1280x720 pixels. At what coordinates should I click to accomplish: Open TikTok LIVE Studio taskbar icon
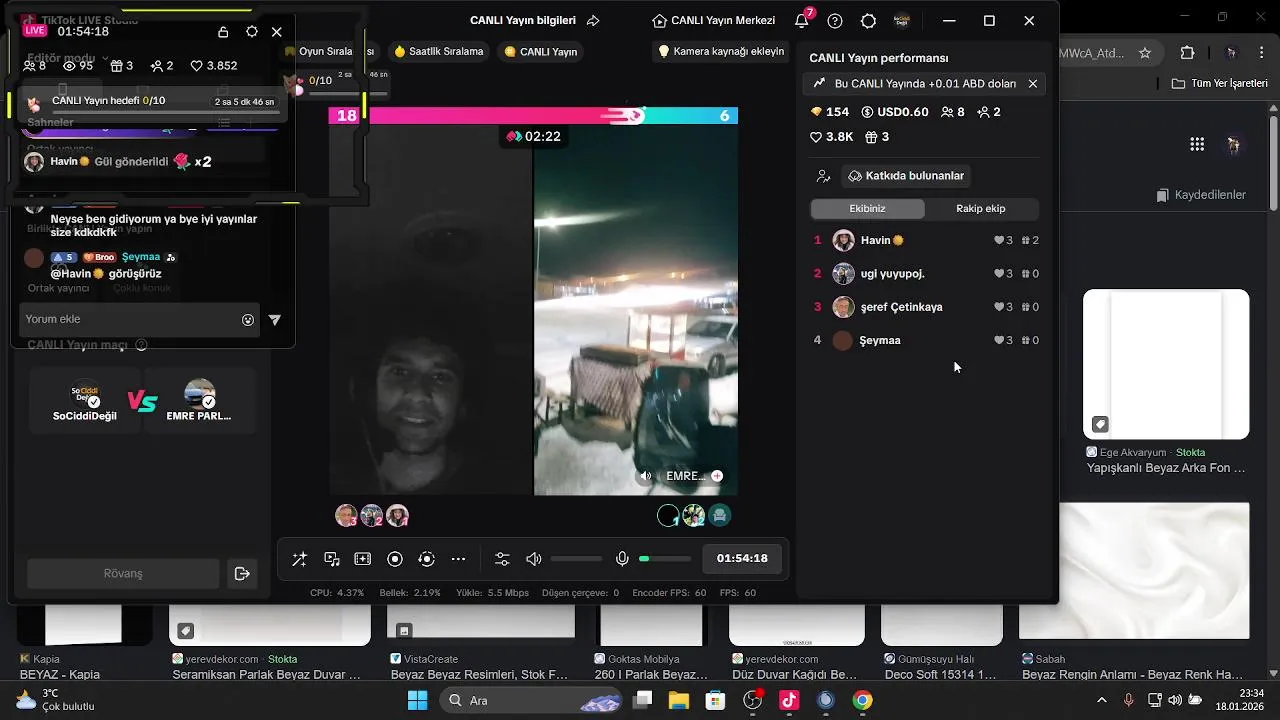click(x=789, y=701)
